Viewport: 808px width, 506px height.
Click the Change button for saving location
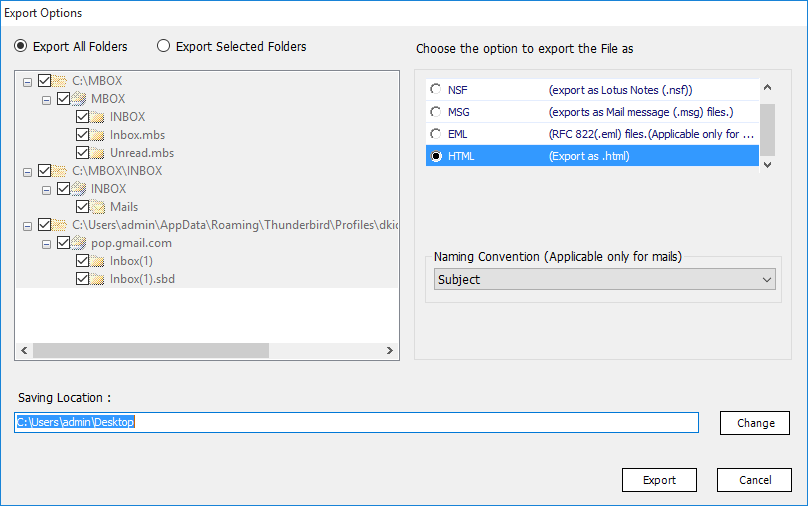tap(755, 423)
